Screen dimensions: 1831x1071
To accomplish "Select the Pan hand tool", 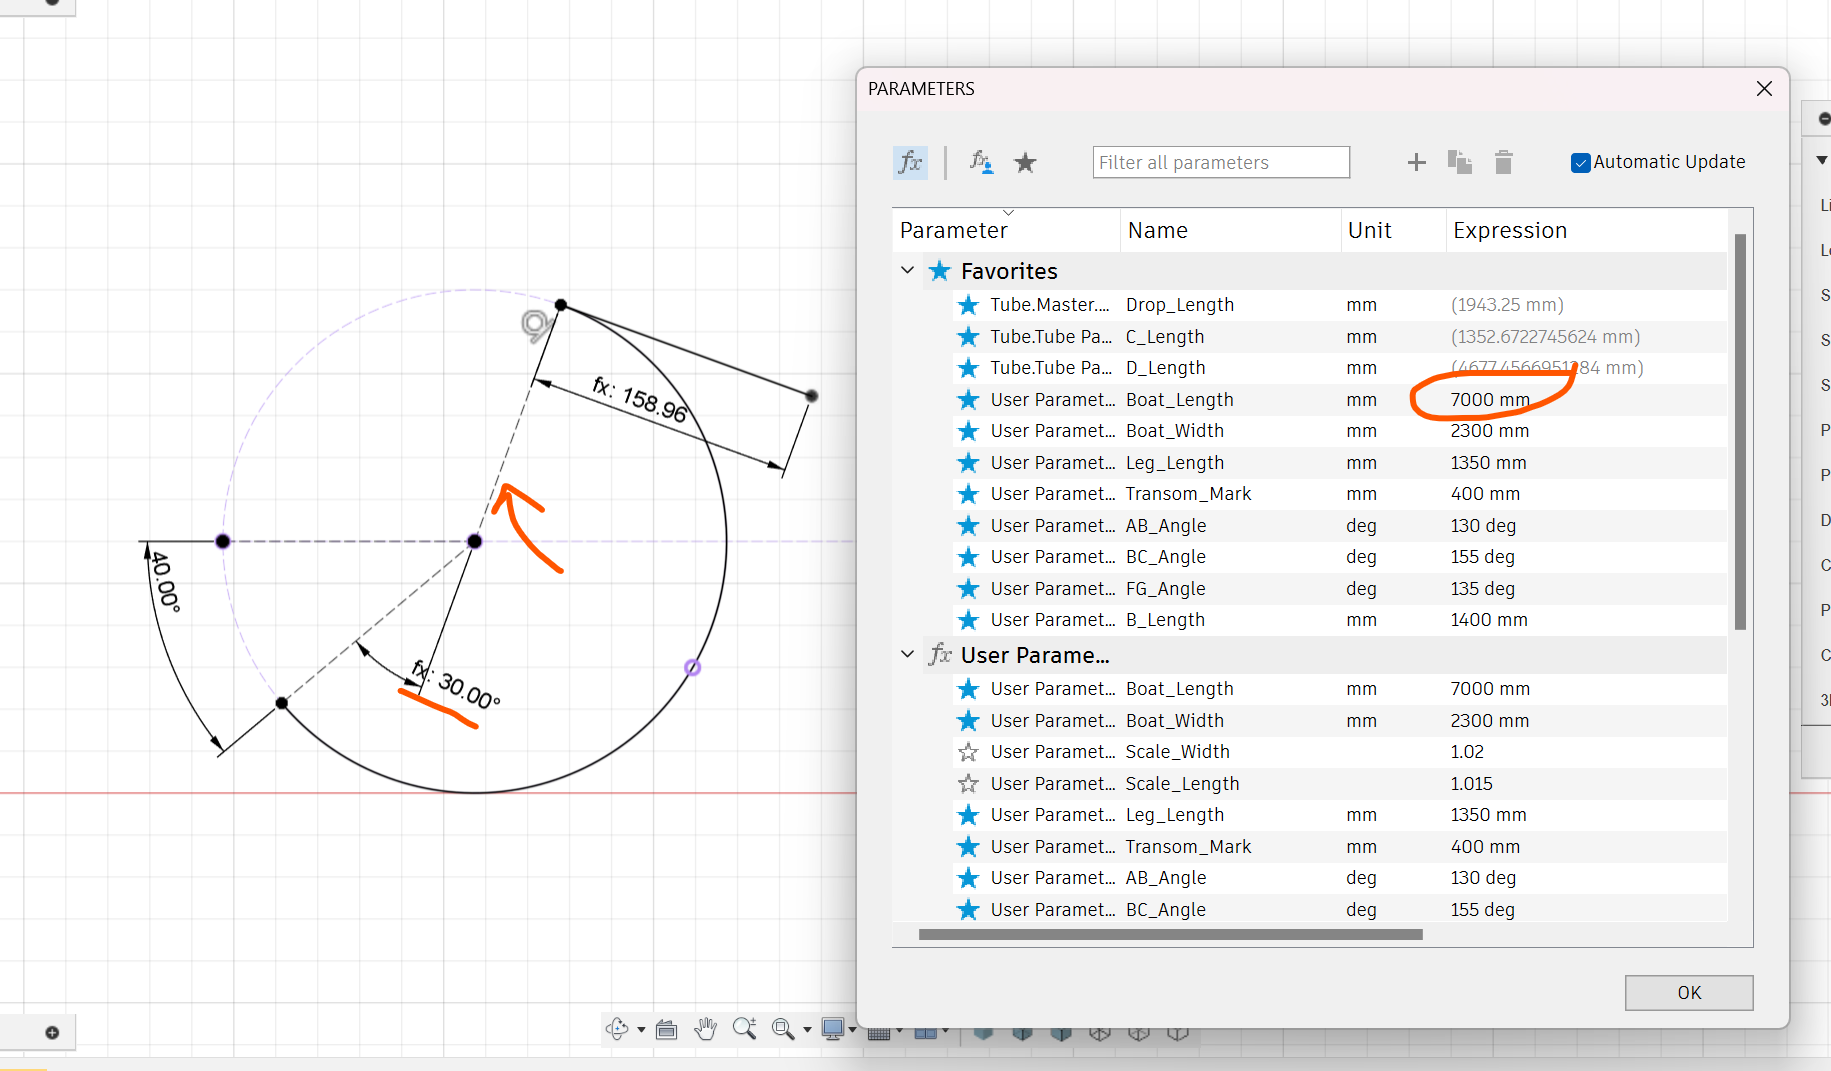I will [x=706, y=1028].
